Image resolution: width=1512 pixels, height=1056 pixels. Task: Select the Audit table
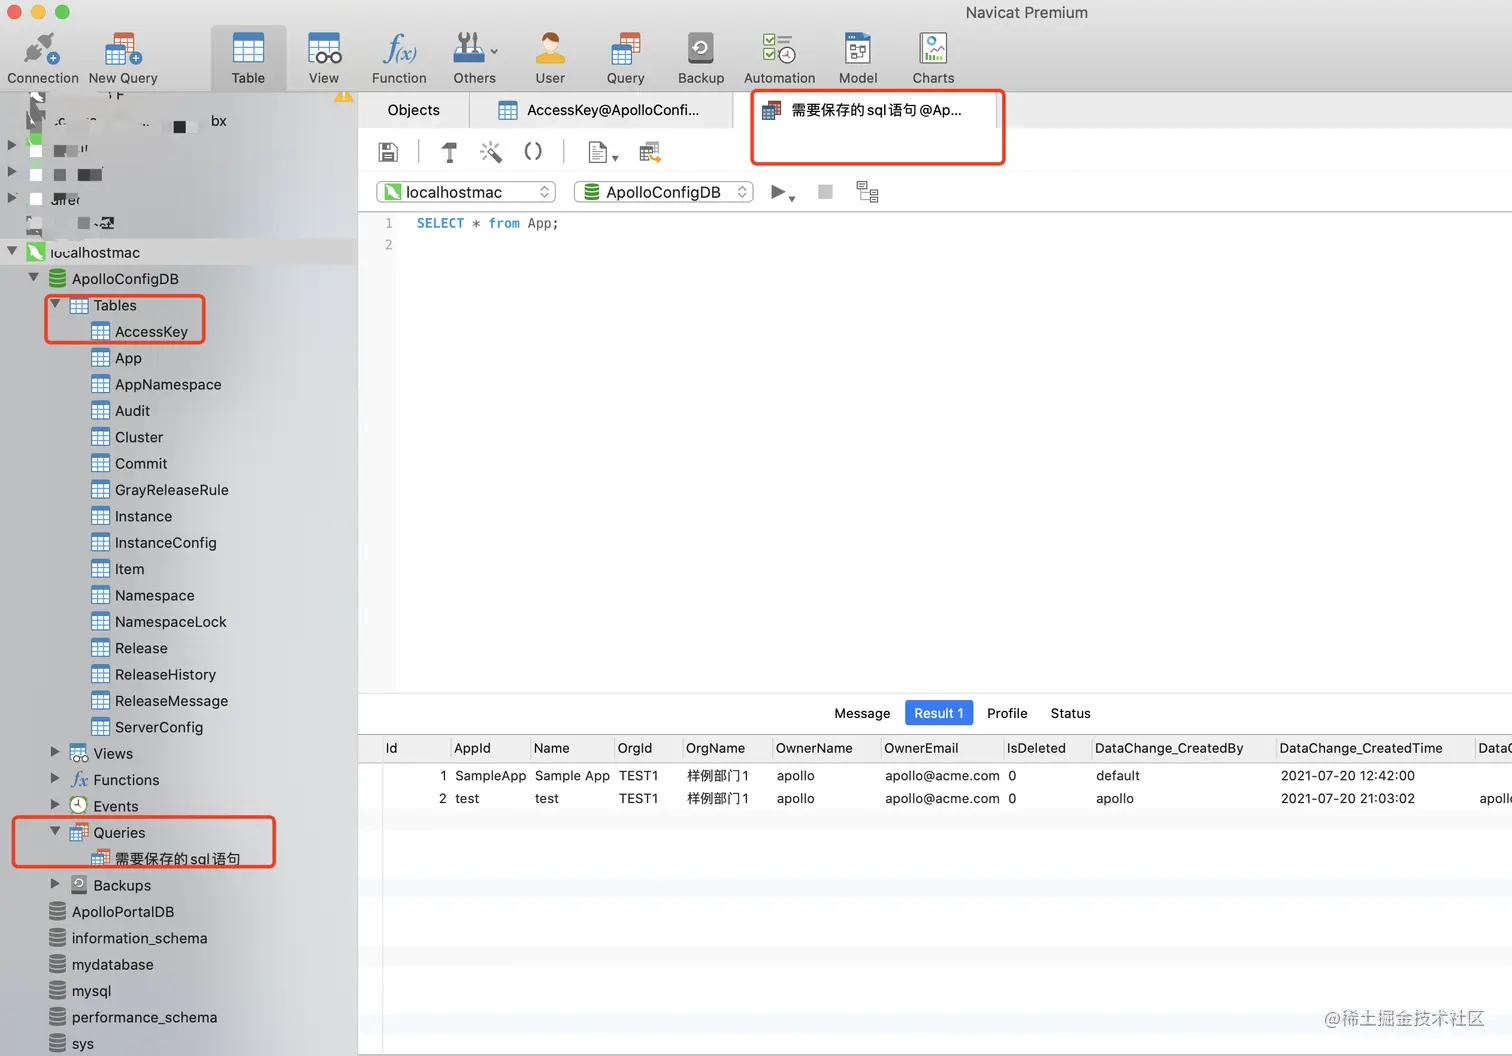click(132, 411)
